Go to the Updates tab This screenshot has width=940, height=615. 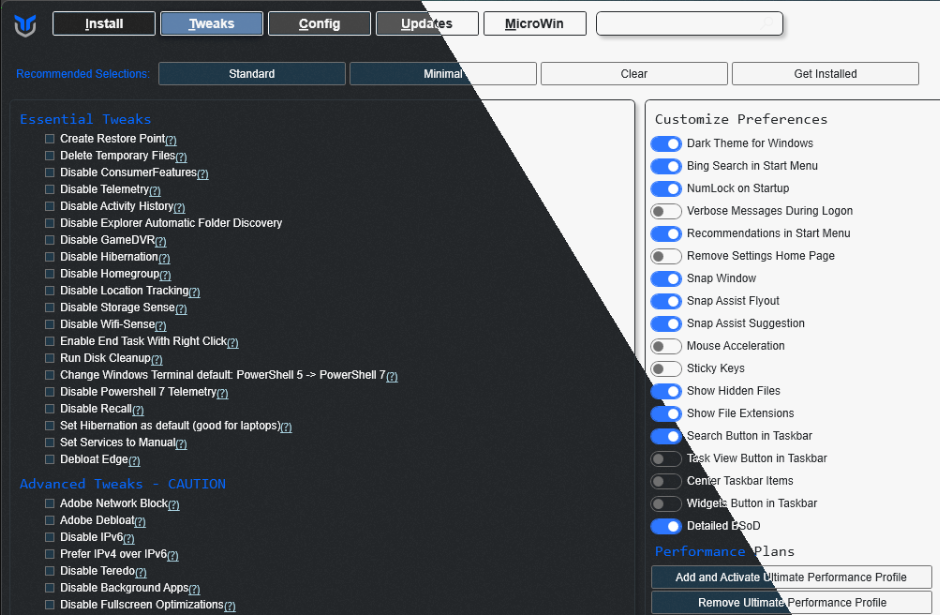click(427, 23)
